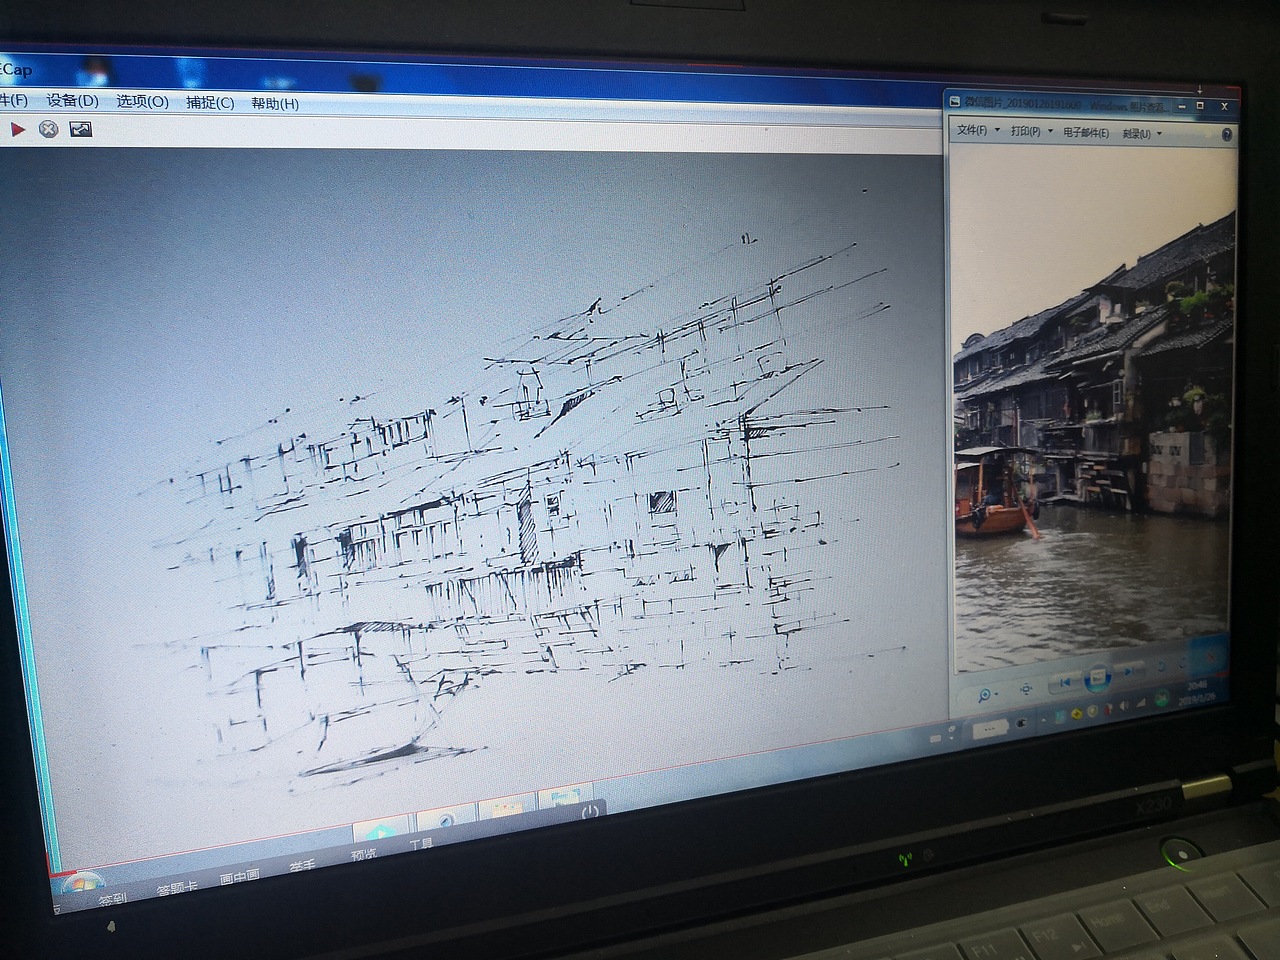Click the actual size fit icon in Photo Viewer
Screen dimensions: 1280x960
point(1026,689)
